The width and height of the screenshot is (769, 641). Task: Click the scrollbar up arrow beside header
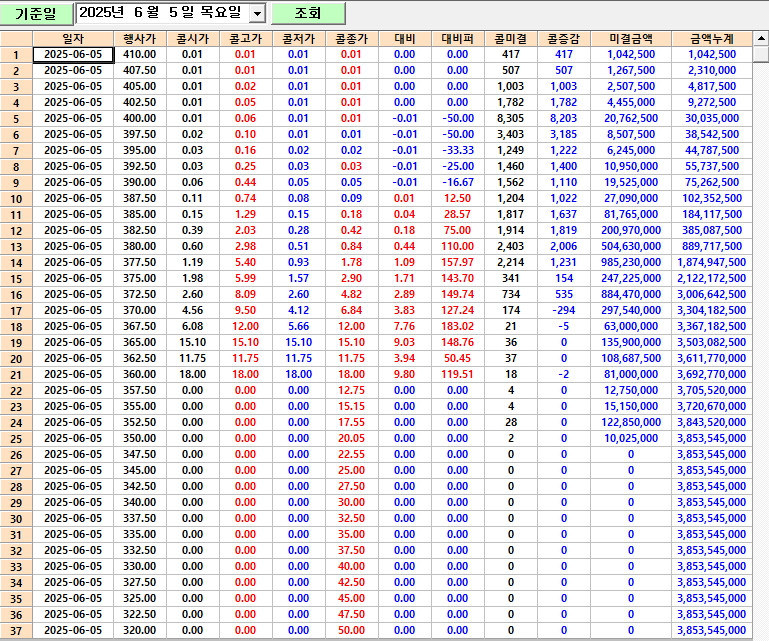tap(760, 38)
